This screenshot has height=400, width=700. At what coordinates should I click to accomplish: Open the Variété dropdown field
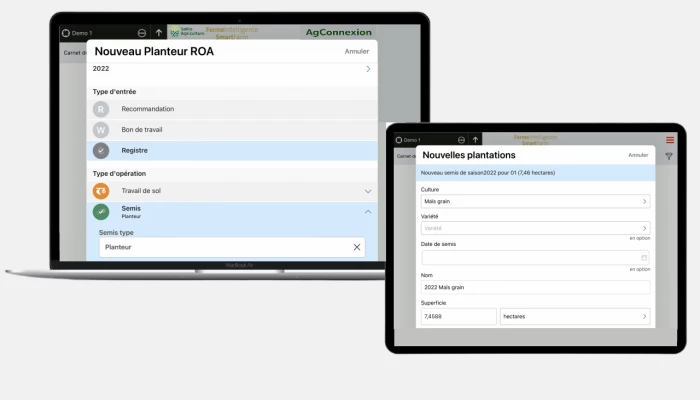tap(535, 228)
